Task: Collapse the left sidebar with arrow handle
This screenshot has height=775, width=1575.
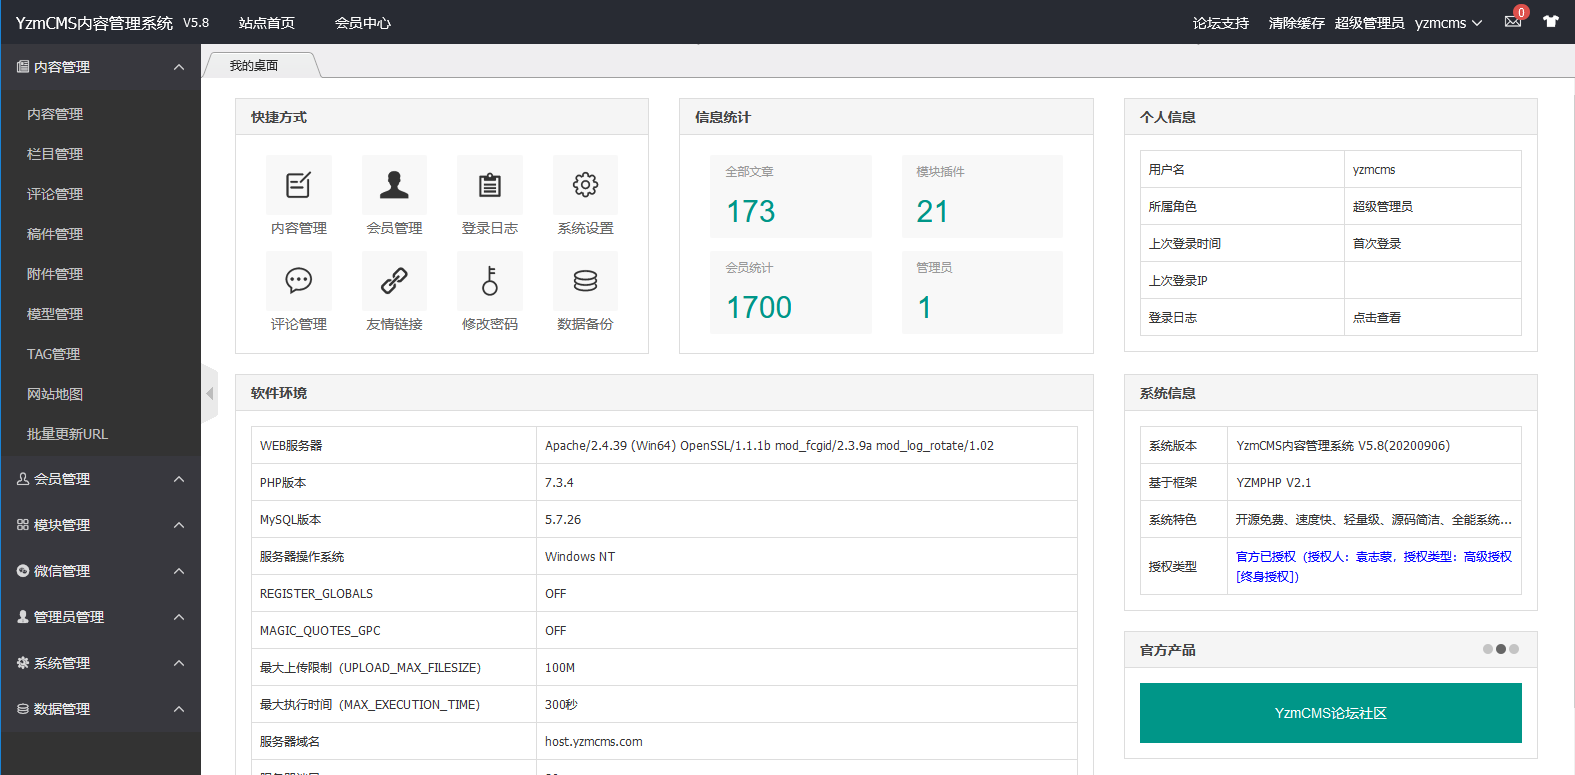Action: coord(210,394)
